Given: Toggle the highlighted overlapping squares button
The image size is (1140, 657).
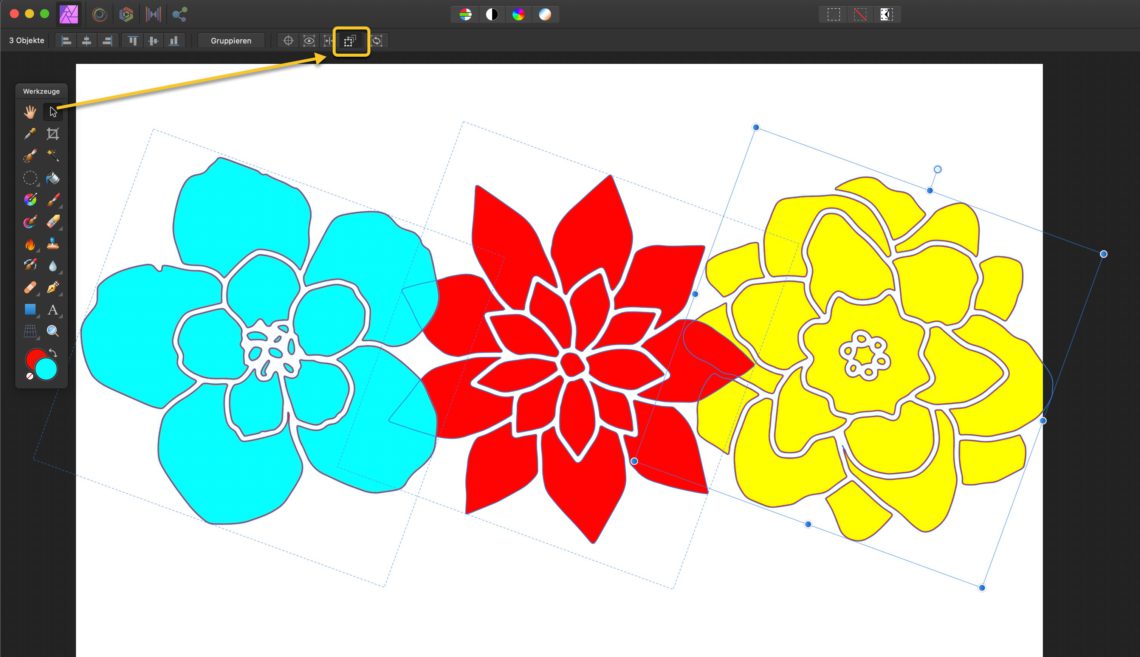Looking at the screenshot, I should point(350,41).
